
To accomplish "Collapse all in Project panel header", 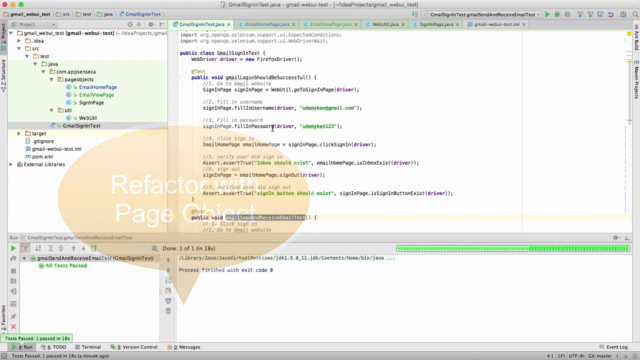I will click(139, 24).
